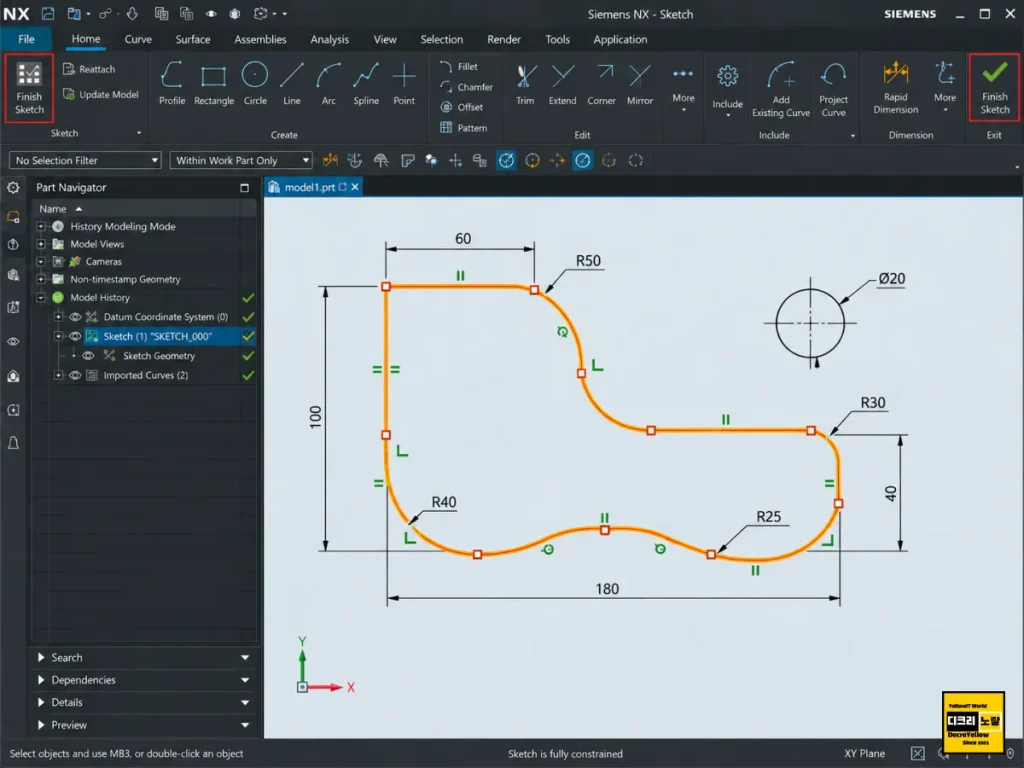The height and width of the screenshot is (768, 1024).
Task: Toggle visibility of Datum Coordinate System
Action: [x=75, y=317]
